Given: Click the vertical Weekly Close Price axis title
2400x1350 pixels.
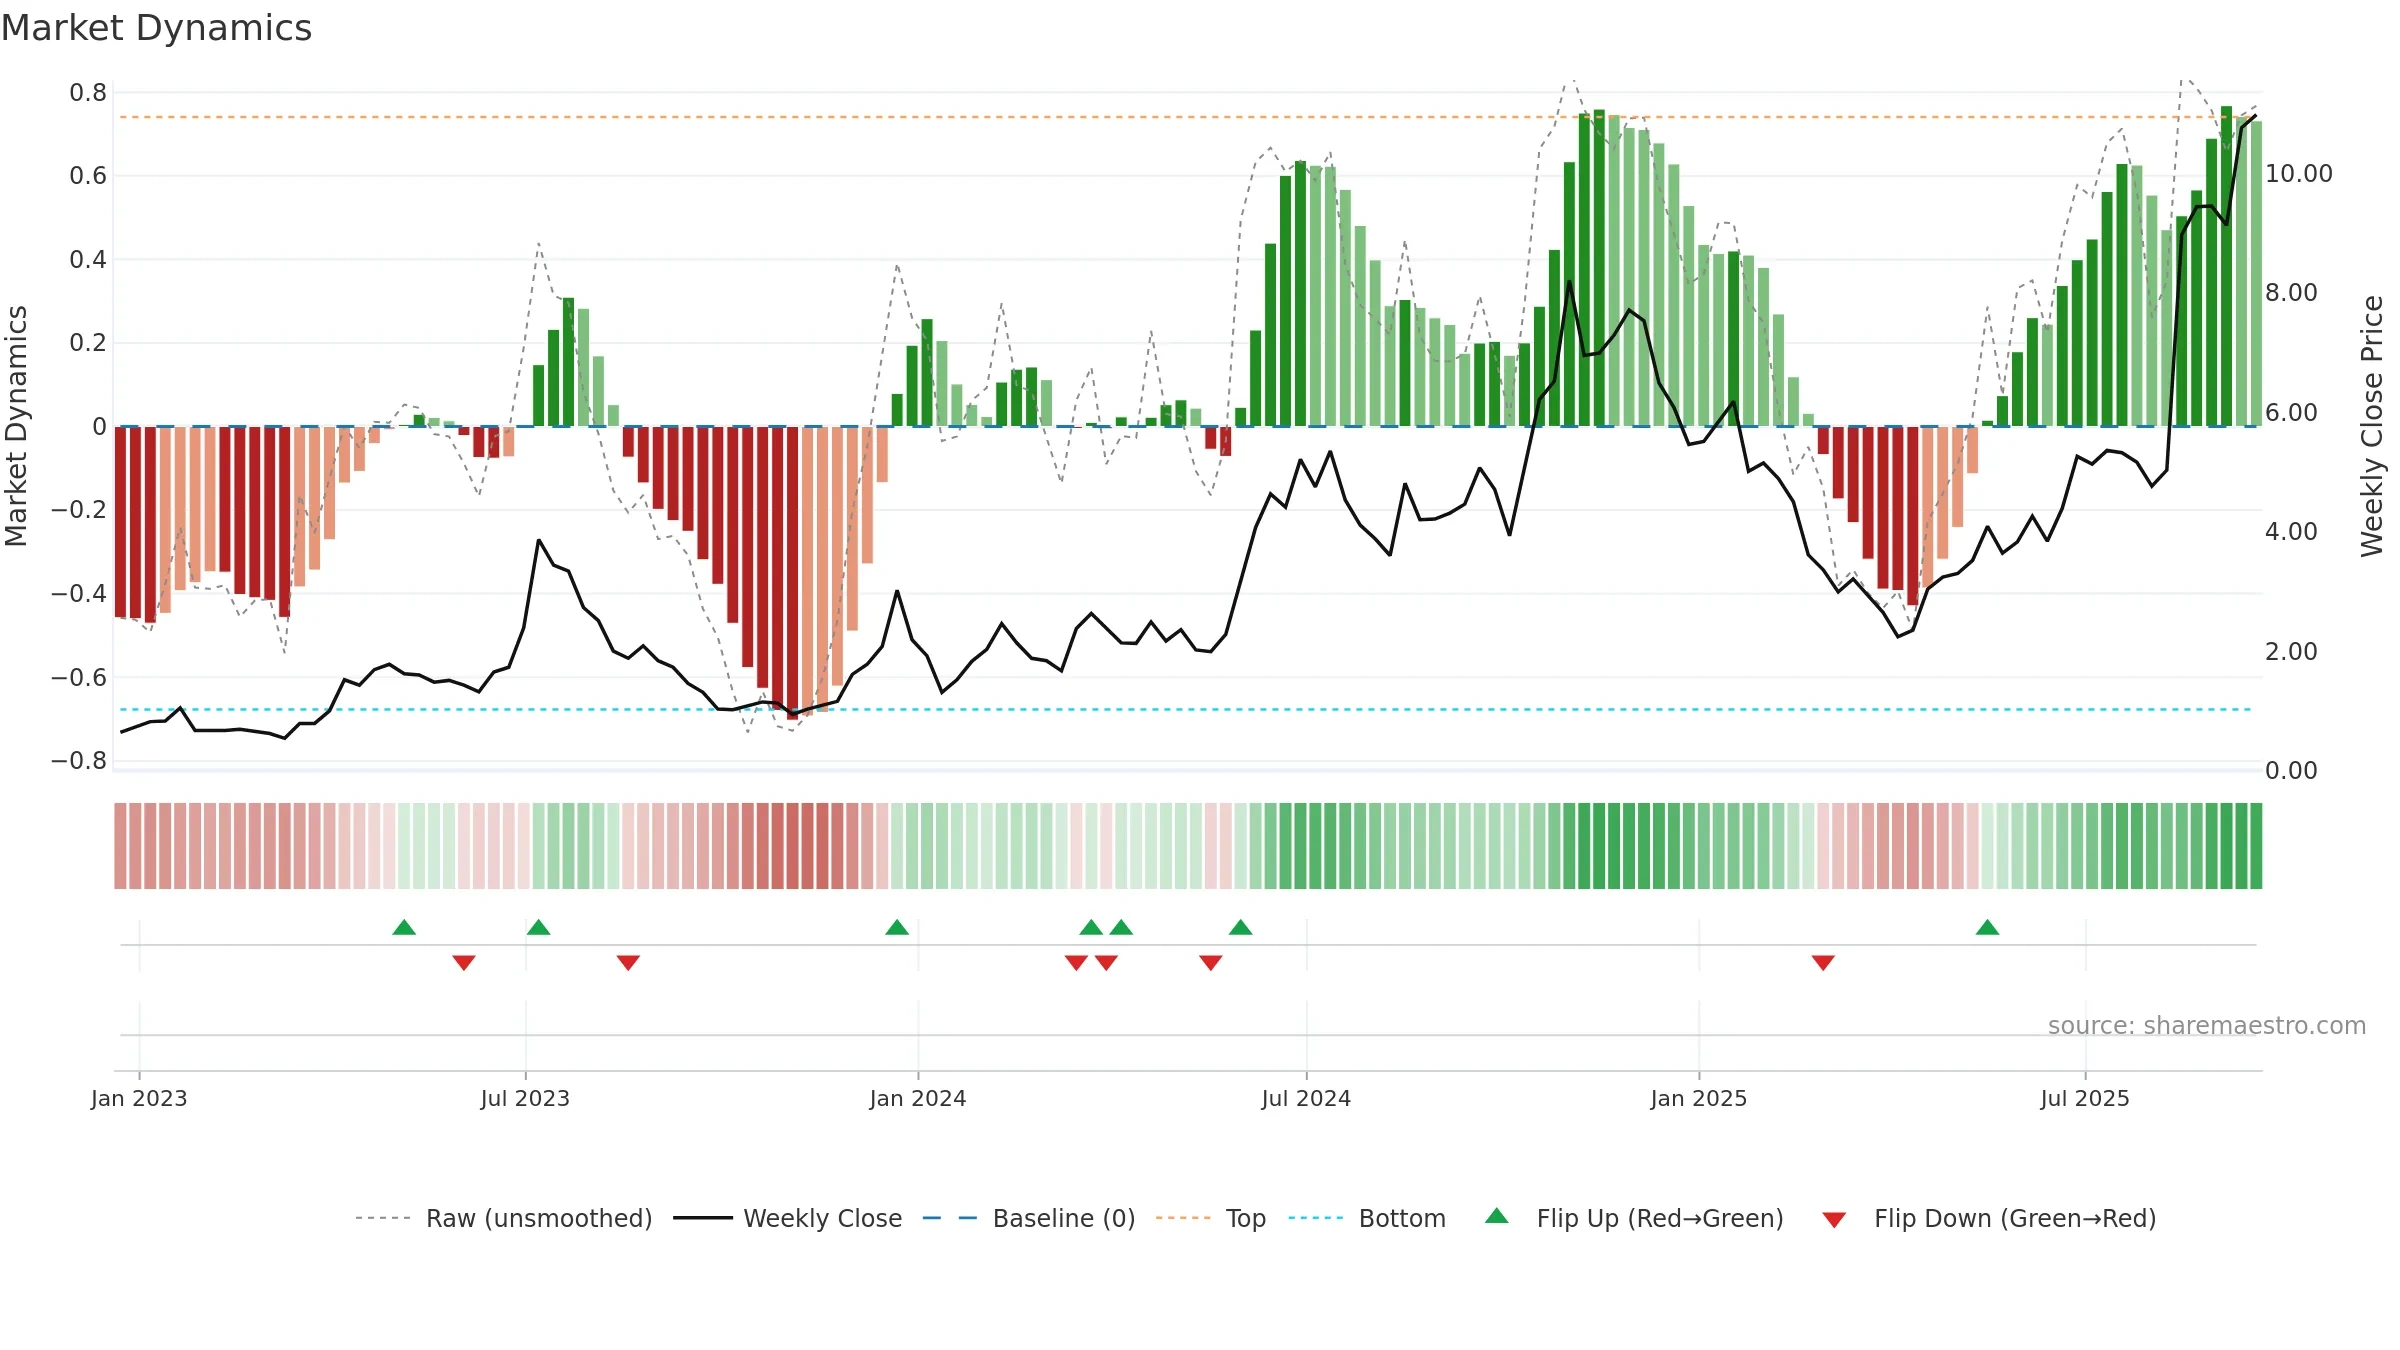Looking at the screenshot, I should coord(2372,426).
